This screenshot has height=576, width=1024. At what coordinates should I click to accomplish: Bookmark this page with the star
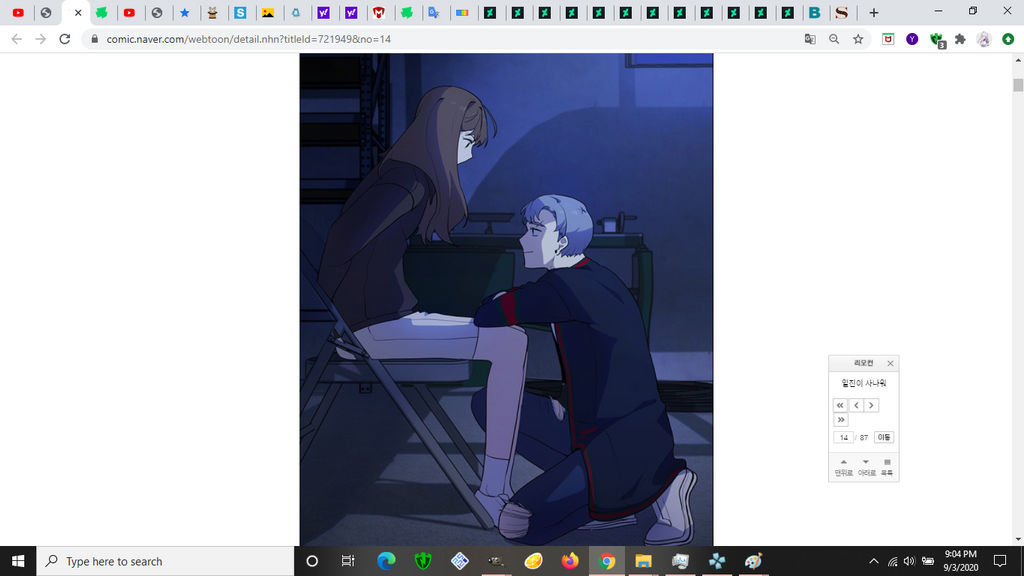coord(858,39)
